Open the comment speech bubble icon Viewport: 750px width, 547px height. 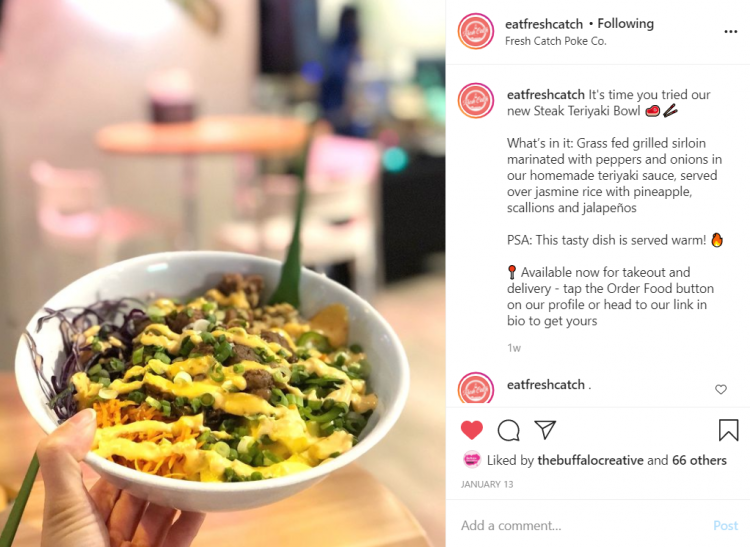coord(508,430)
